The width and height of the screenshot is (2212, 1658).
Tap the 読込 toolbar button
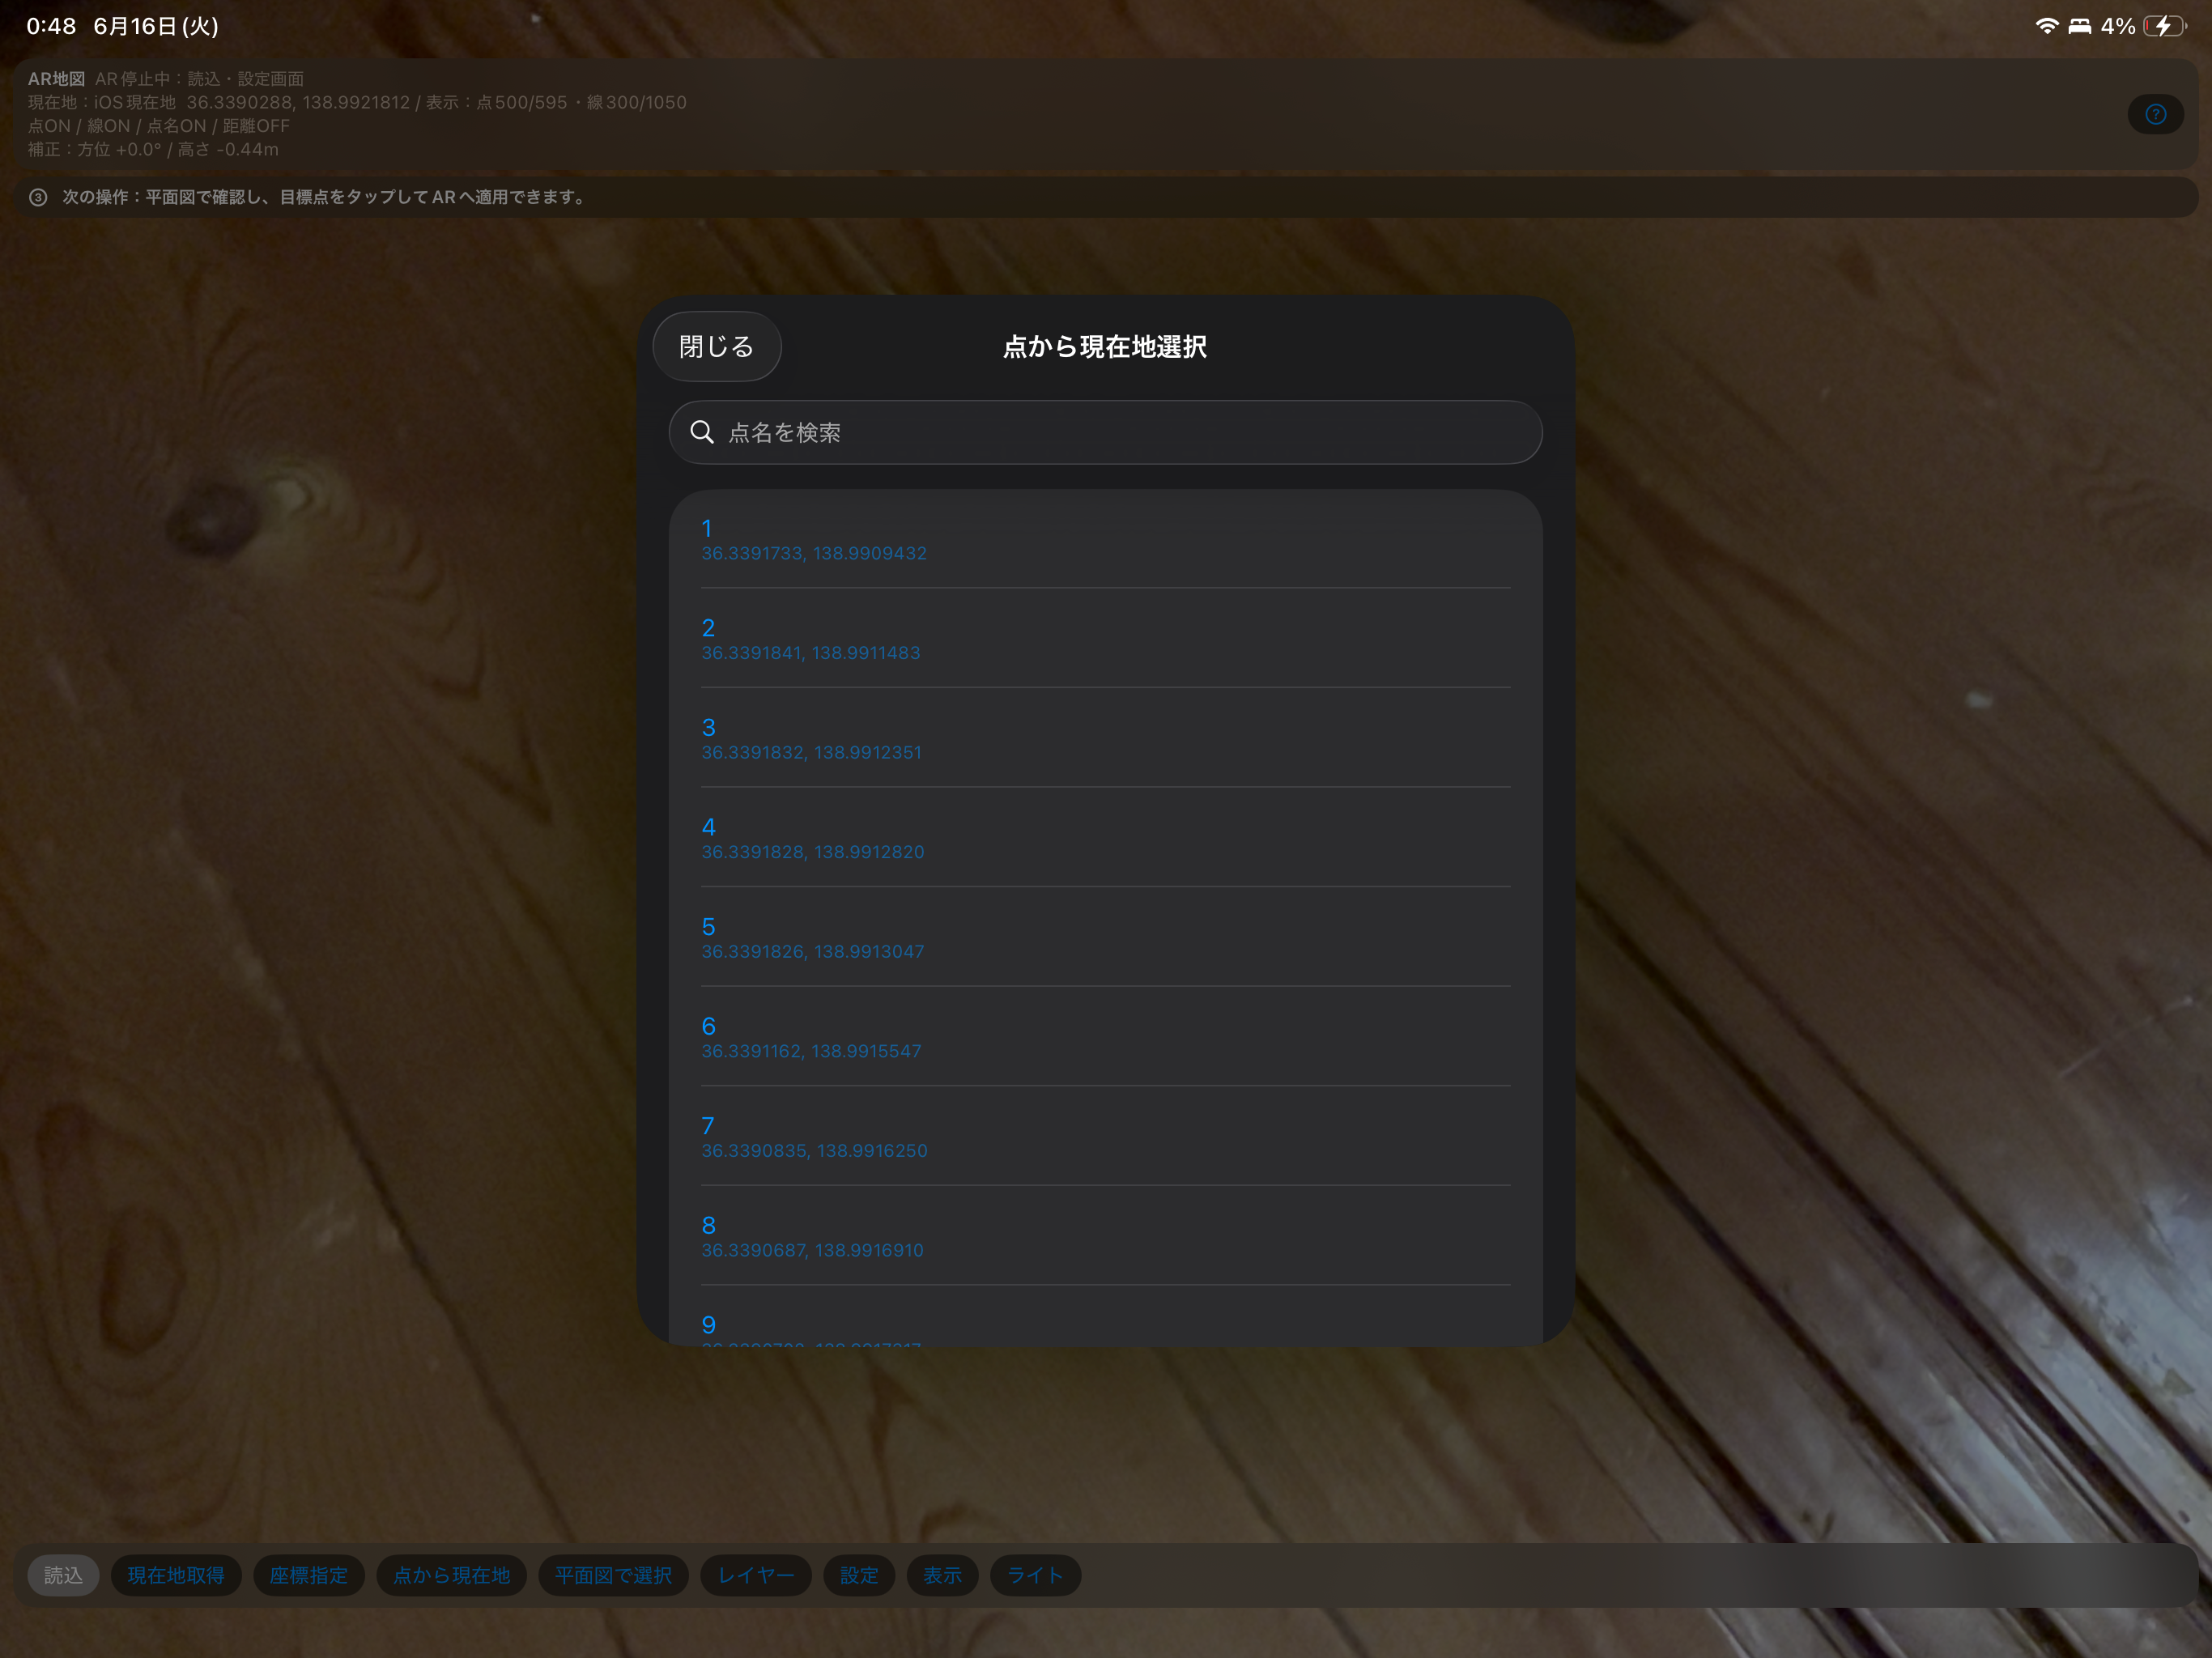pos(63,1575)
